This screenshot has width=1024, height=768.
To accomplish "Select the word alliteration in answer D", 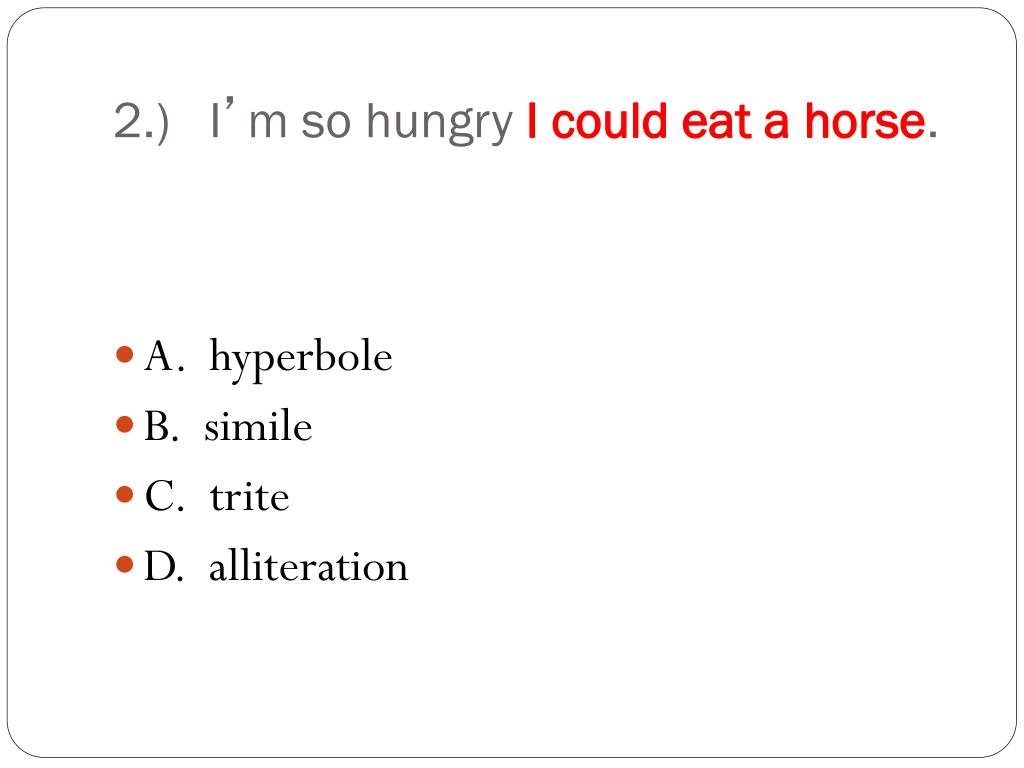I will click(308, 566).
